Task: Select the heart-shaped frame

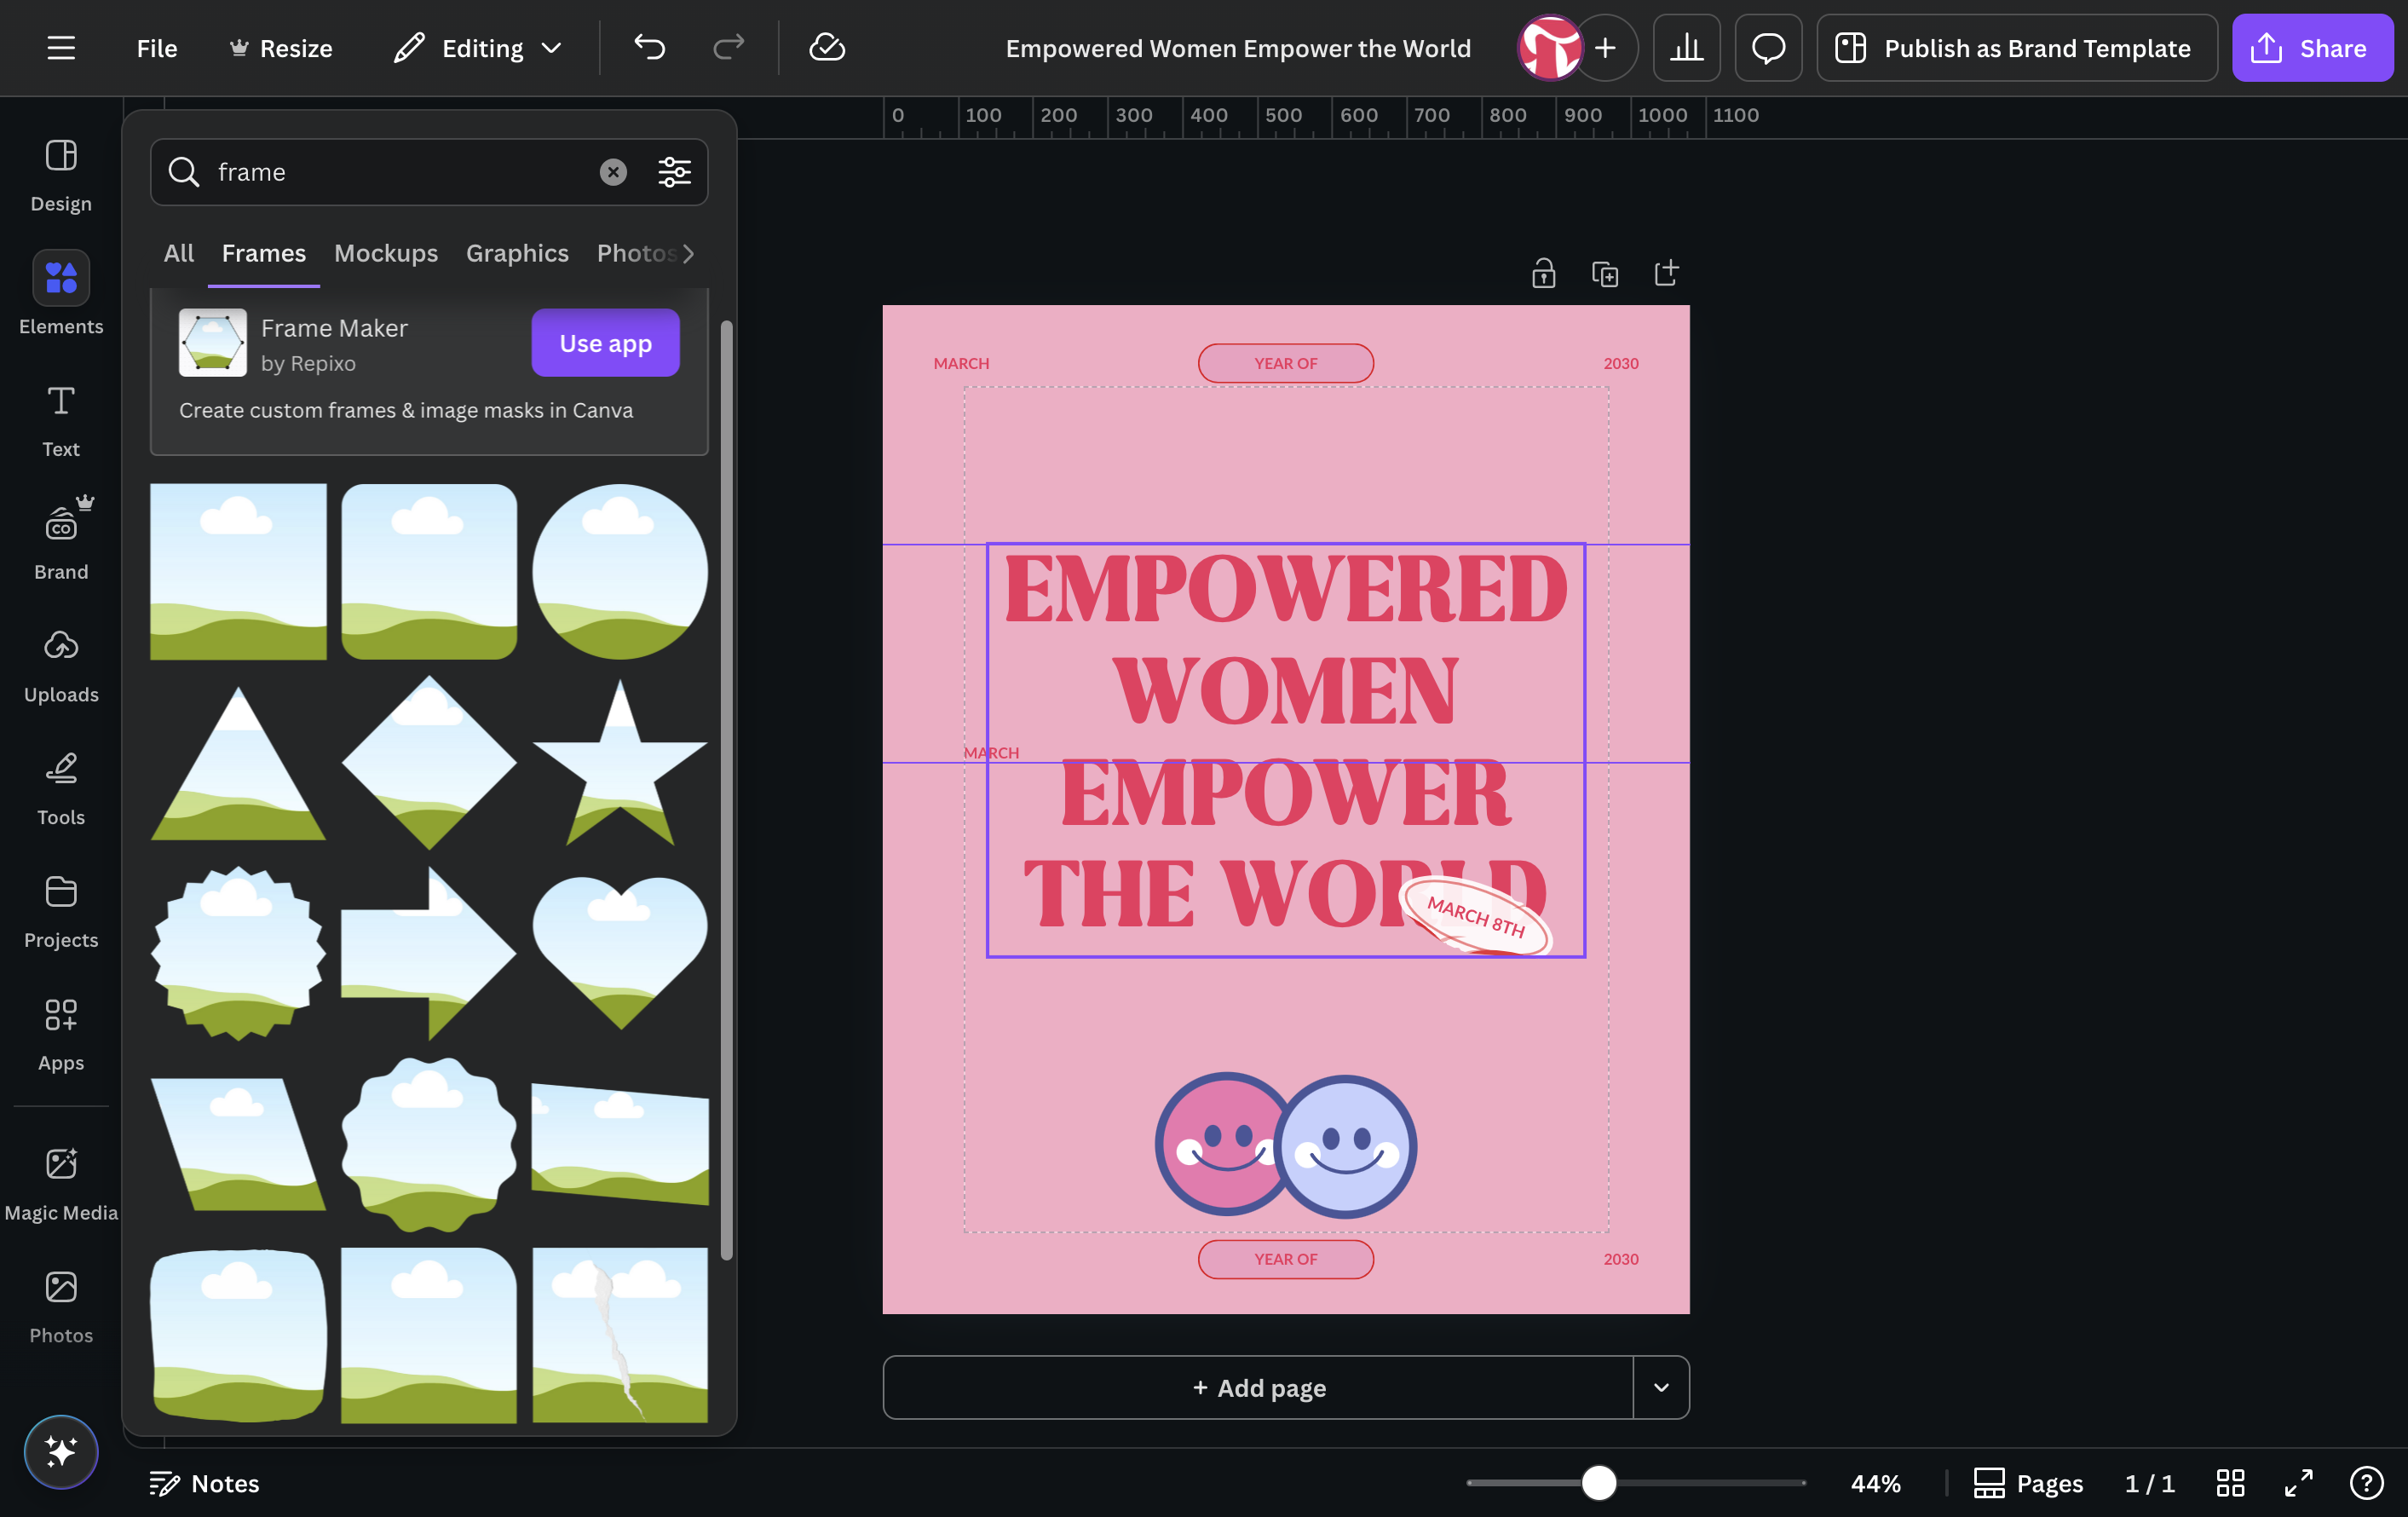Action: tap(620, 953)
